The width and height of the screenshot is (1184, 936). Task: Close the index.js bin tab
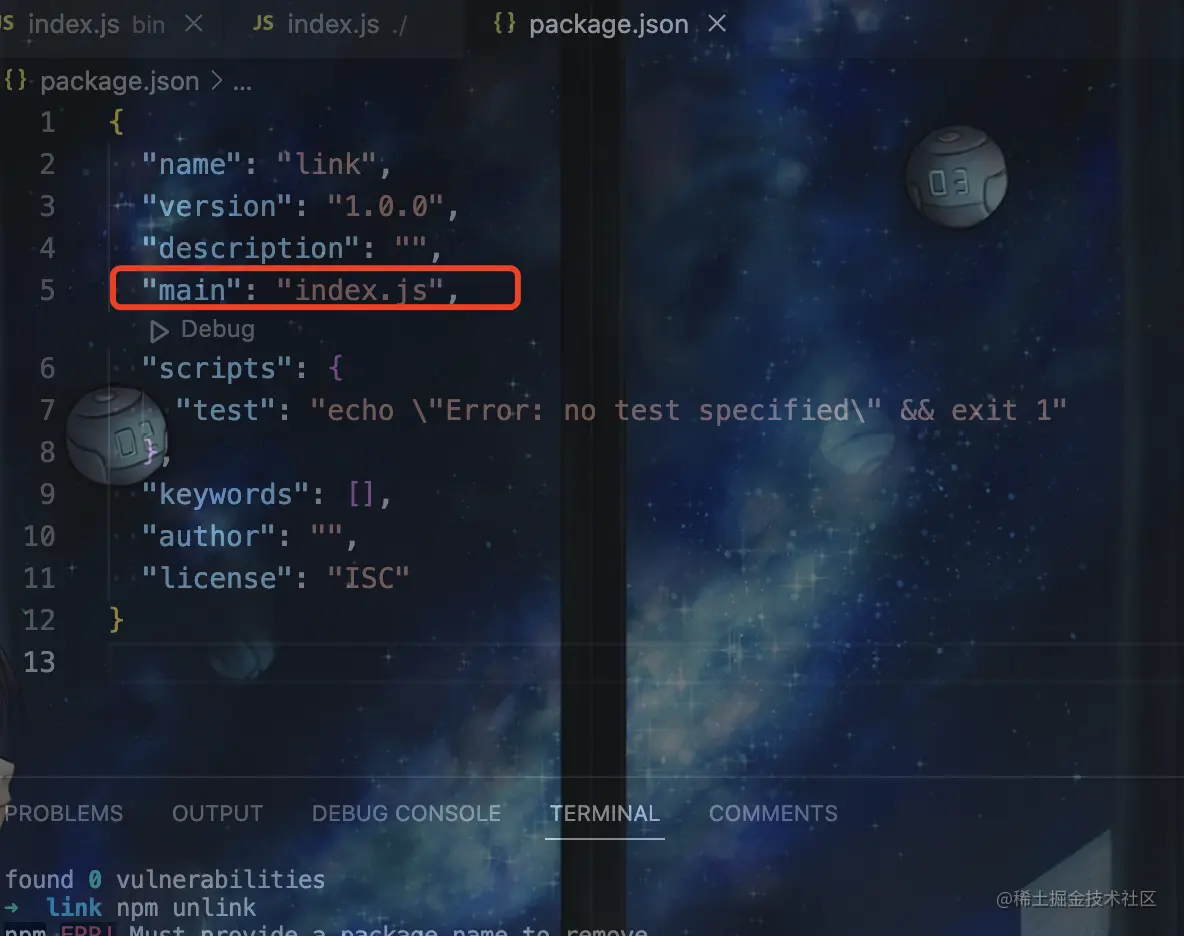194,23
